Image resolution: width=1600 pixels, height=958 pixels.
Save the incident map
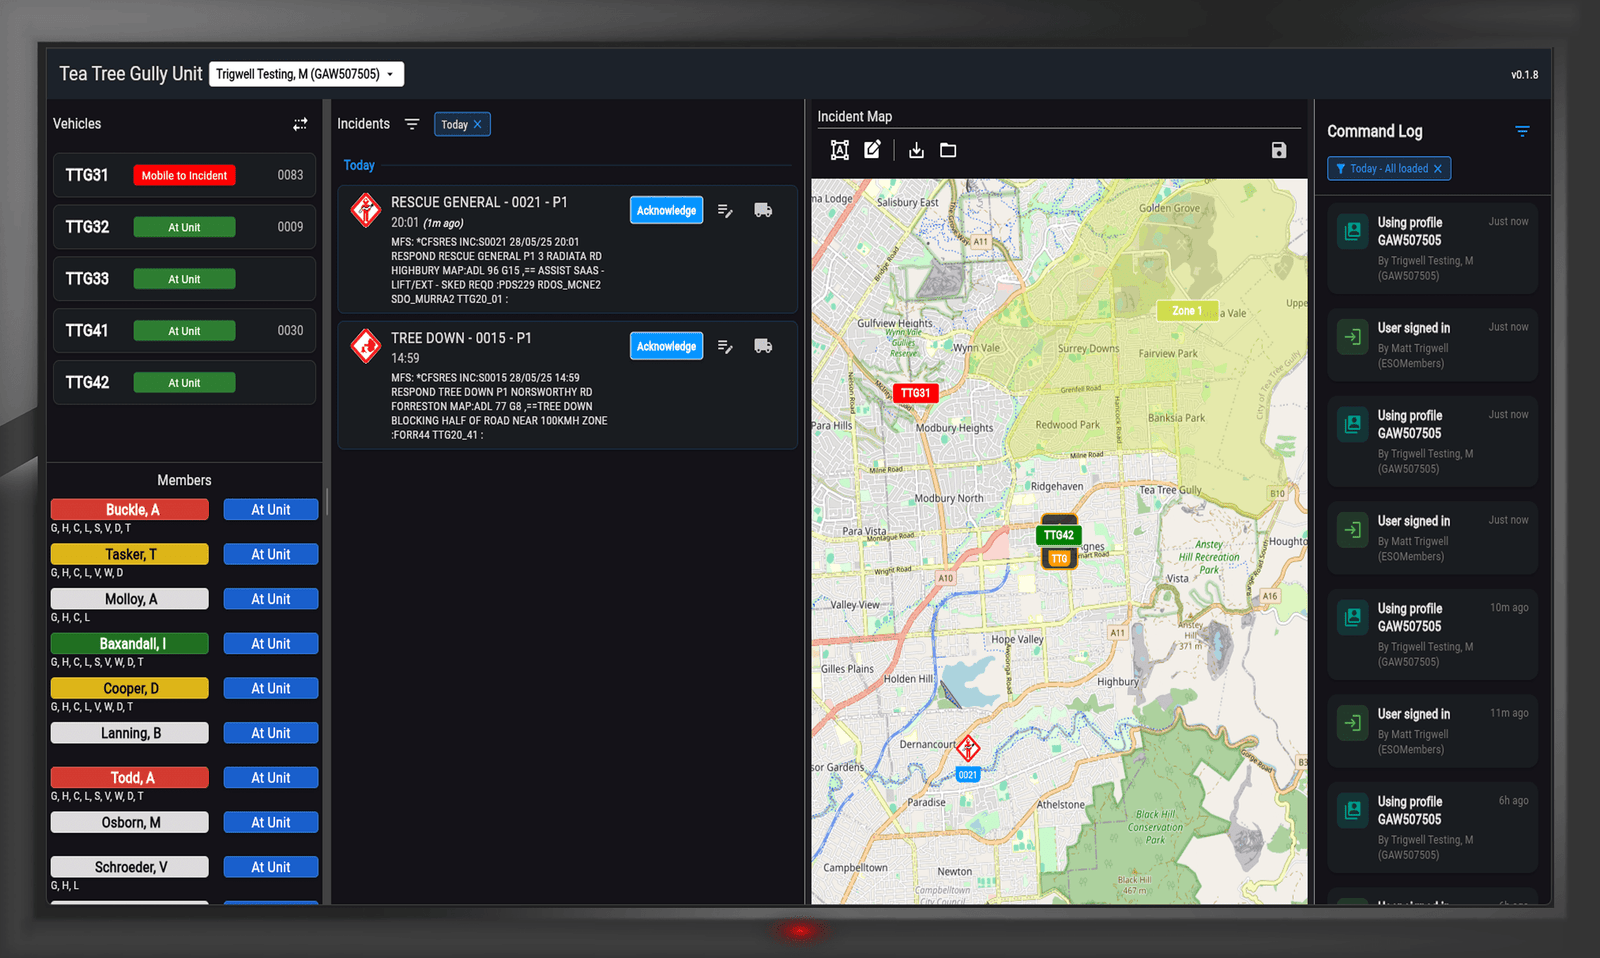coord(1279,150)
